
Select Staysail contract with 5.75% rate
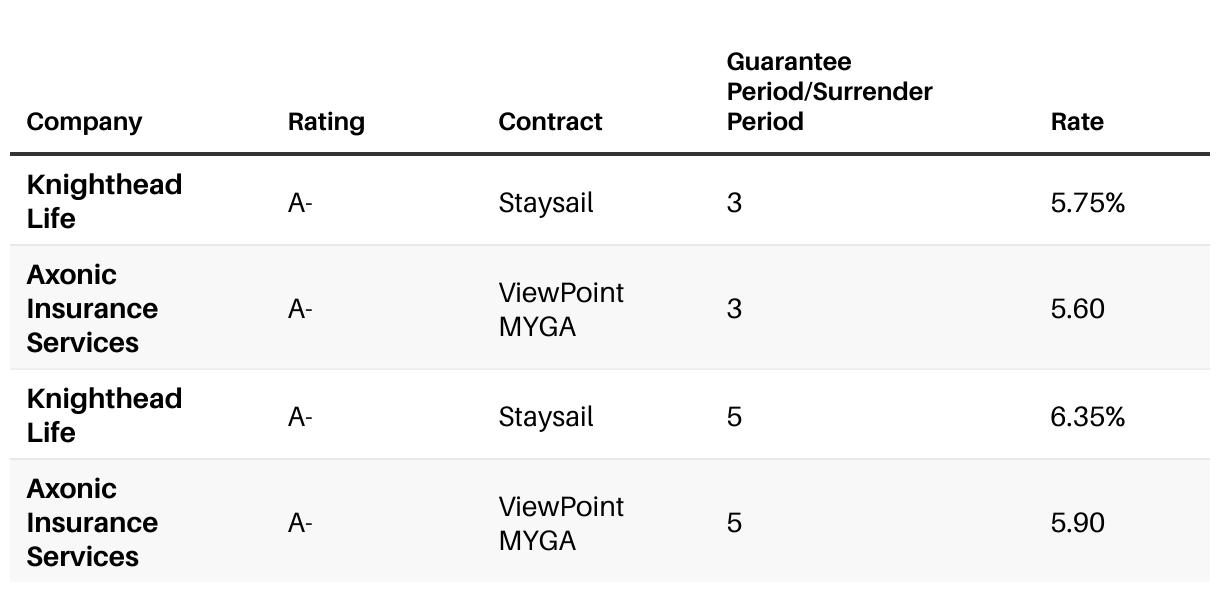[x=546, y=204]
